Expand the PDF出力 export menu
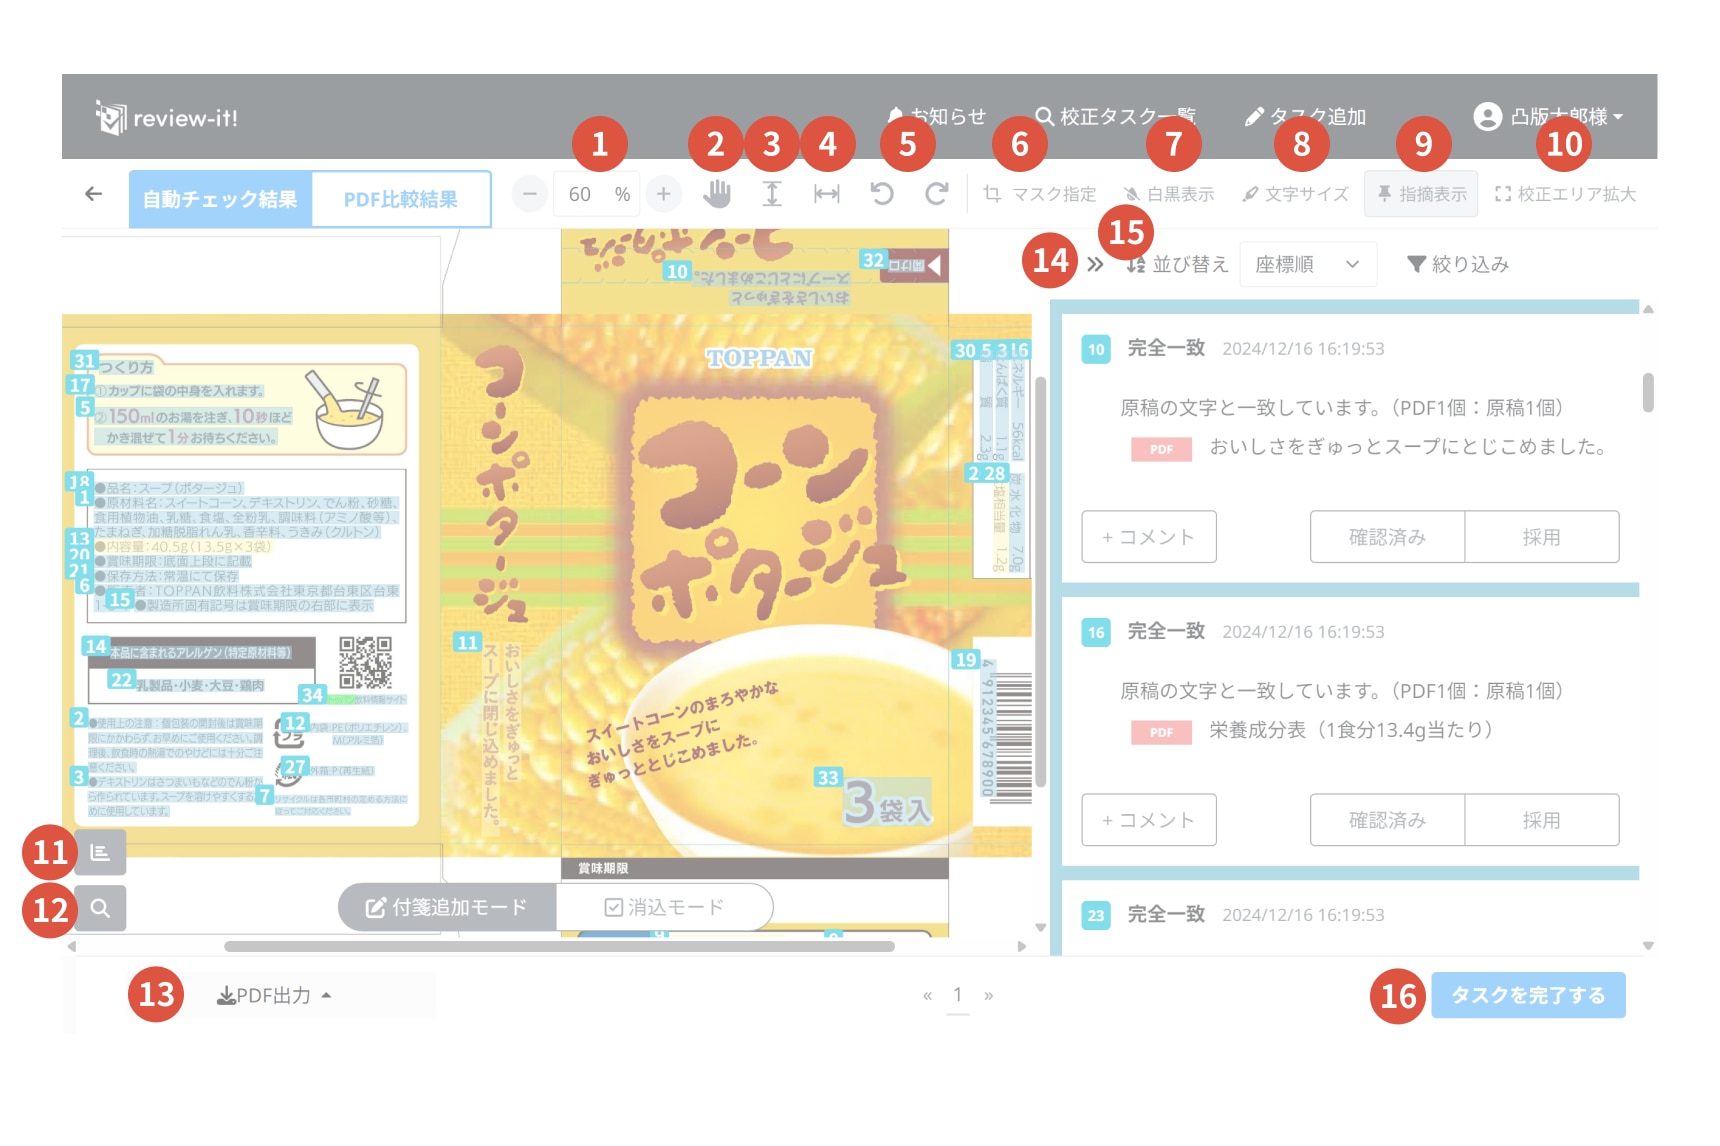 274,996
